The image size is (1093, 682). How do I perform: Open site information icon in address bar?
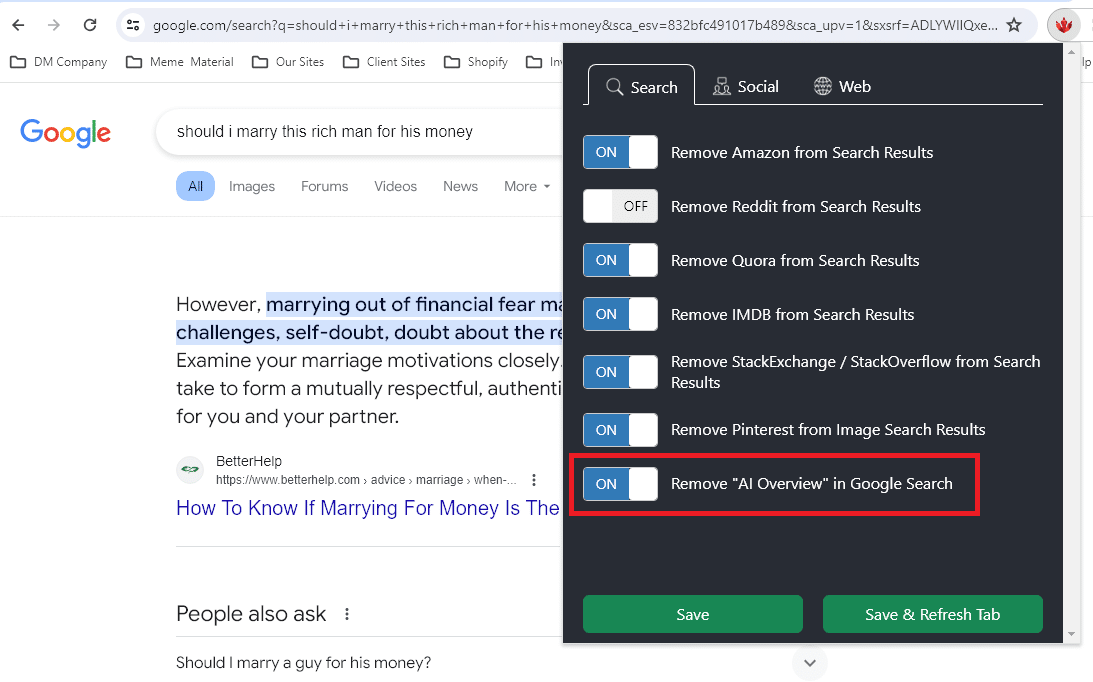(132, 25)
